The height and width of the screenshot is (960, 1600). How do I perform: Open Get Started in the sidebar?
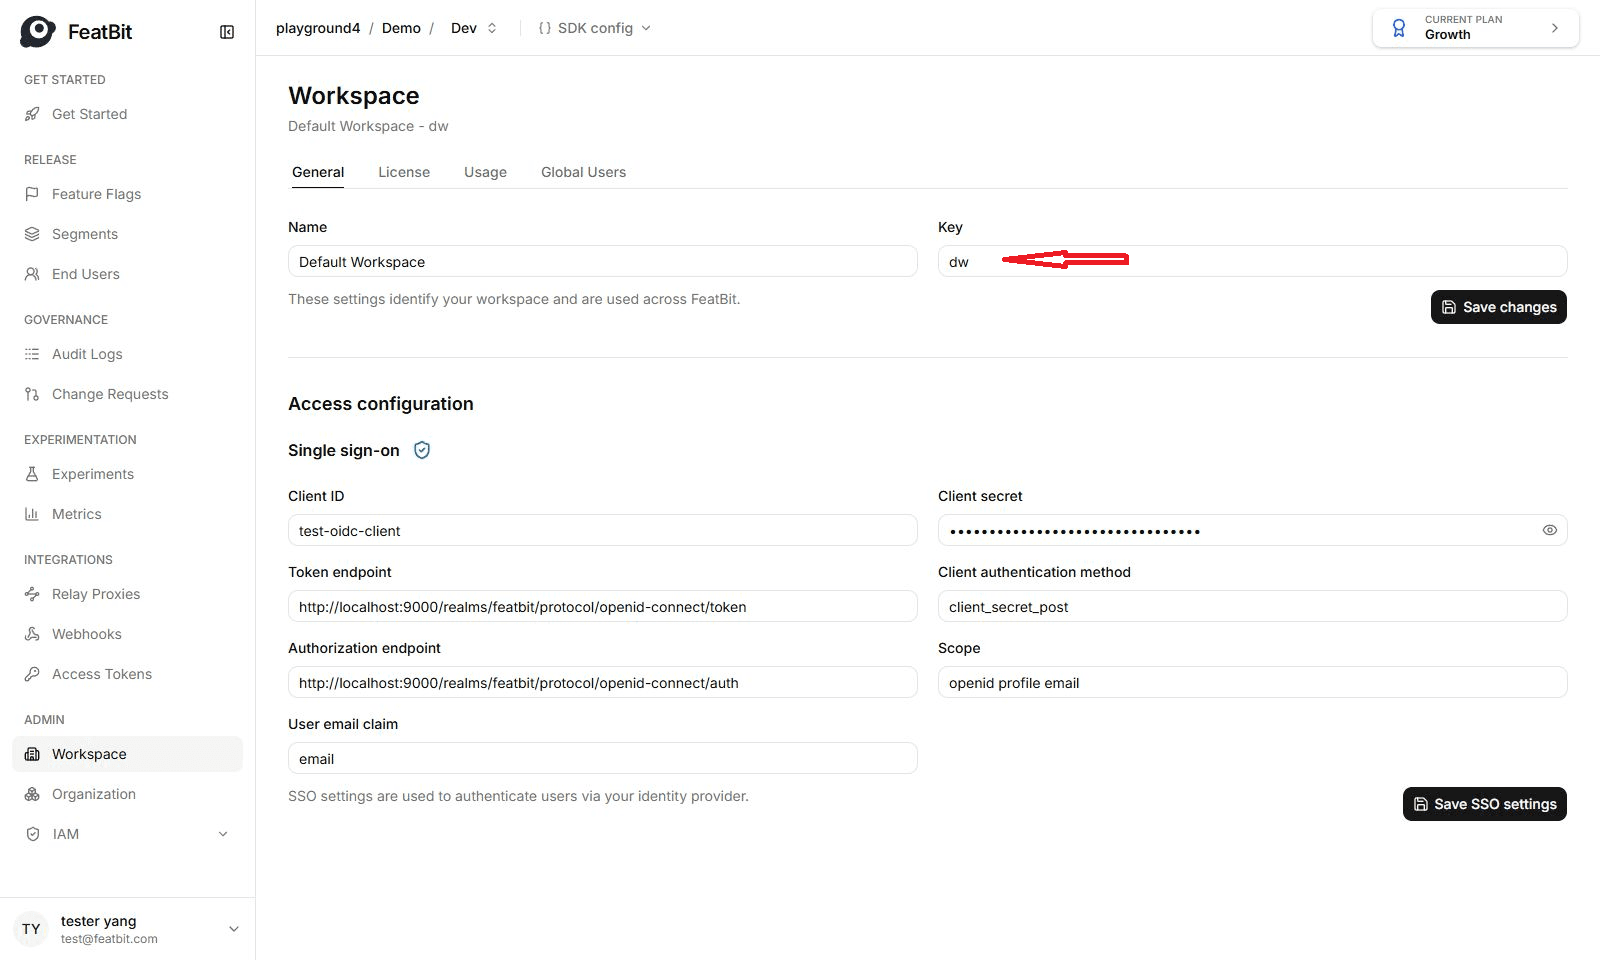128,114
